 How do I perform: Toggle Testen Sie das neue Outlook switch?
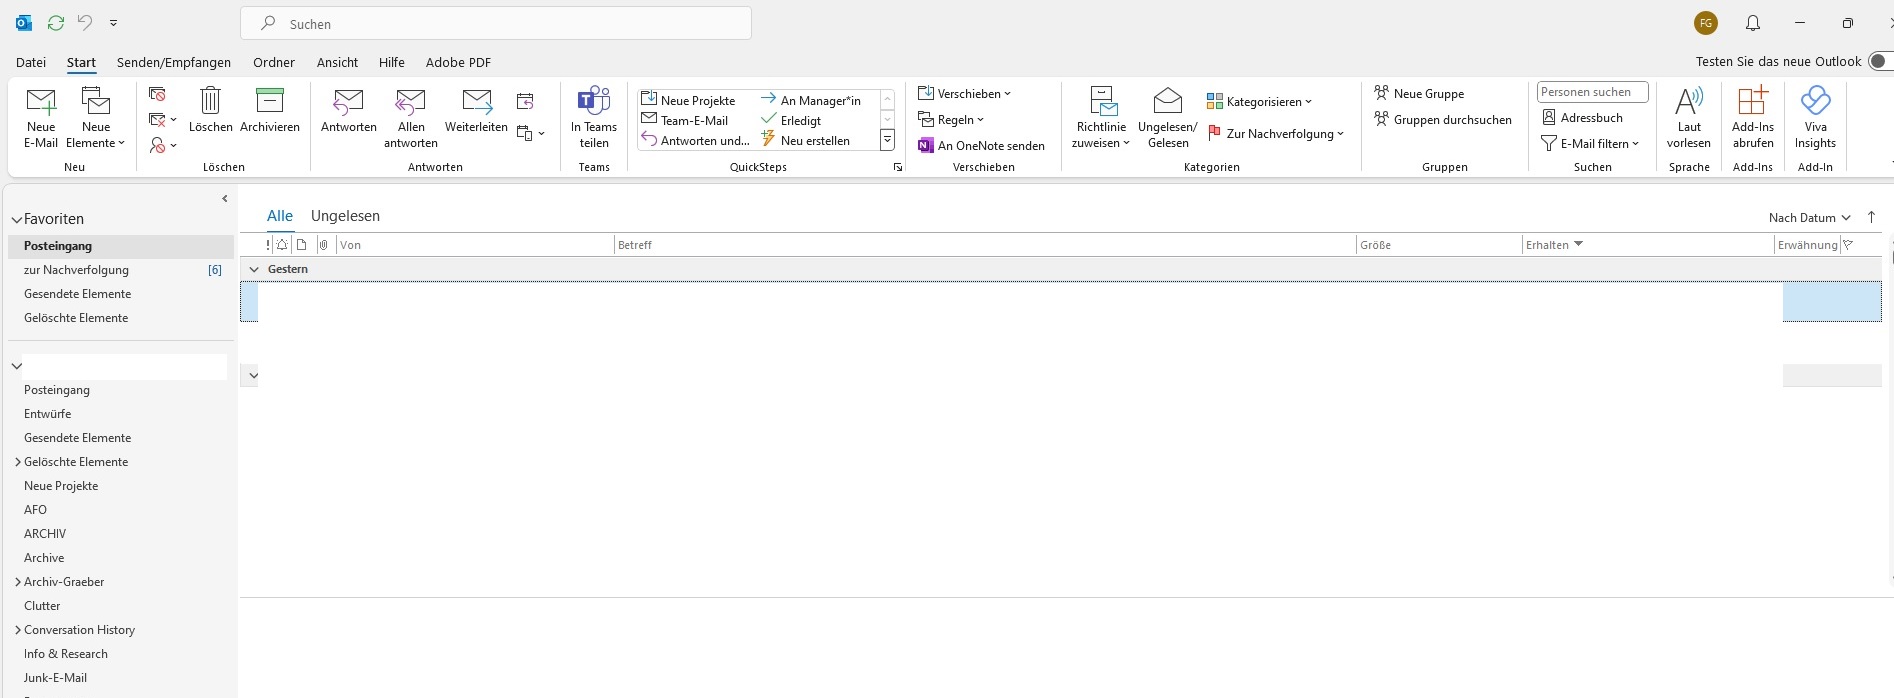1880,62
